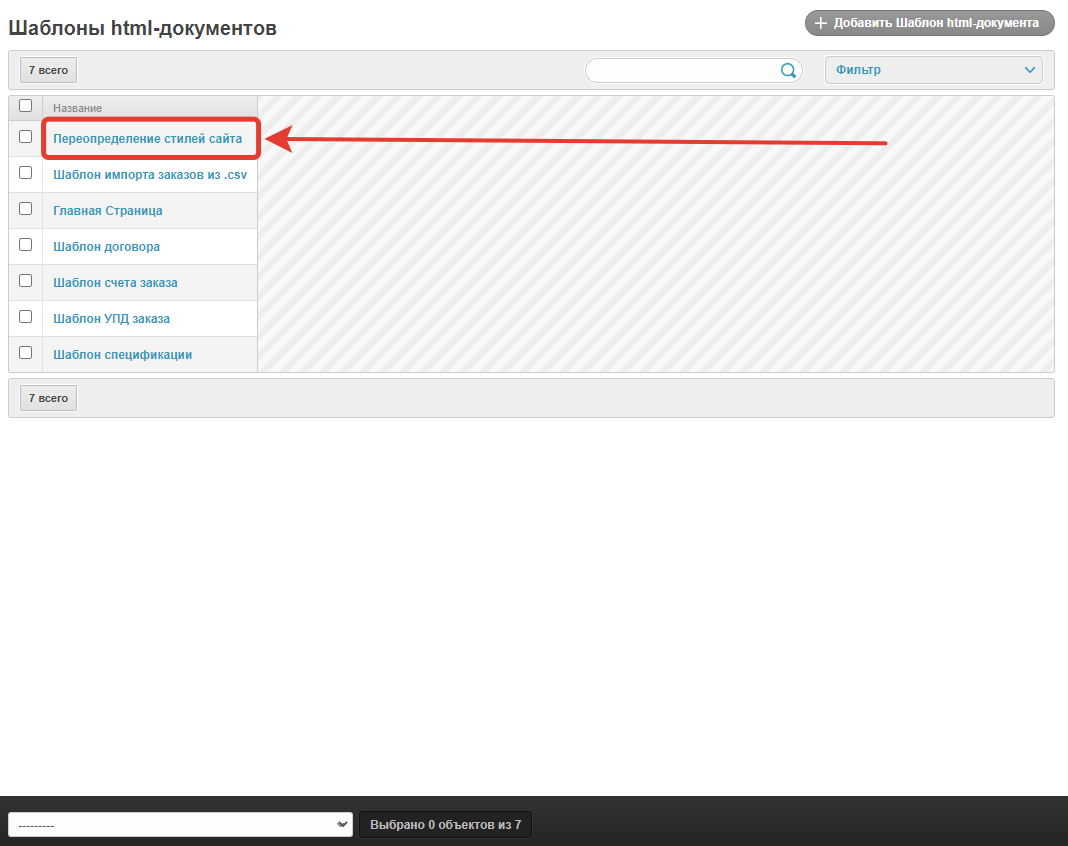Open the Фильтр dropdown
This screenshot has width=1068, height=846.
(933, 70)
